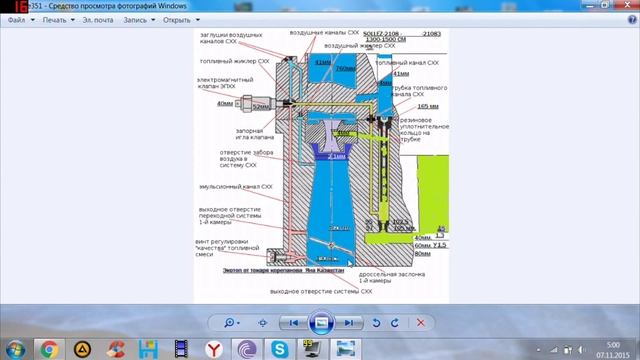The width and height of the screenshot is (640, 360).
Task: Open the red swirl taskbar application
Action: click(x=116, y=350)
